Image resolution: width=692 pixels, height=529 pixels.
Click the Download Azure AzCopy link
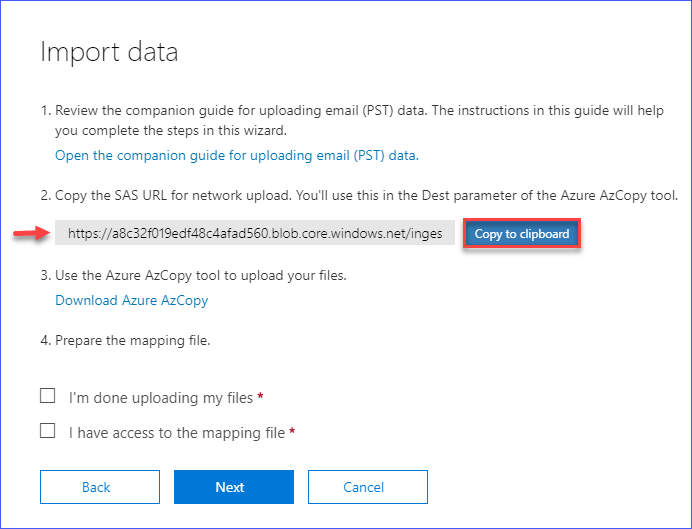132,300
